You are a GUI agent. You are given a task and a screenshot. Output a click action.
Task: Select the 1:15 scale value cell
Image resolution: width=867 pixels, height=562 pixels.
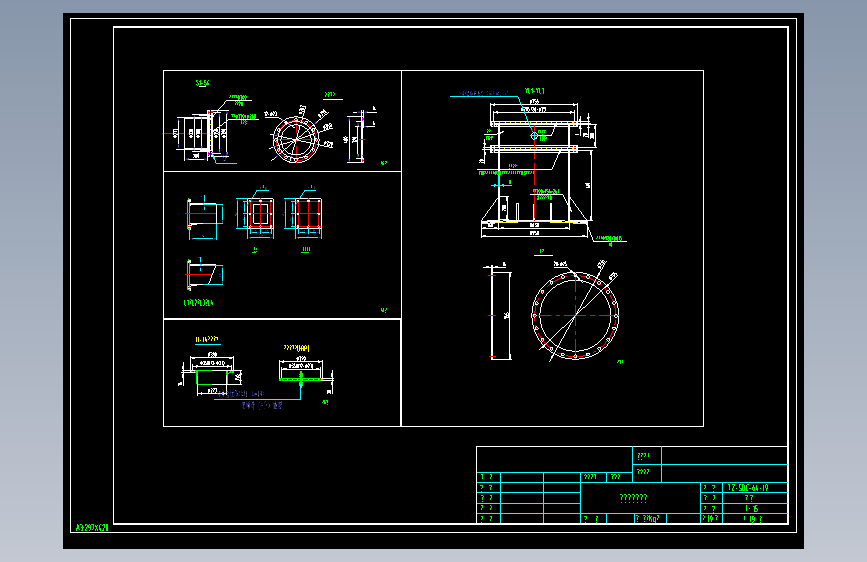(x=754, y=508)
